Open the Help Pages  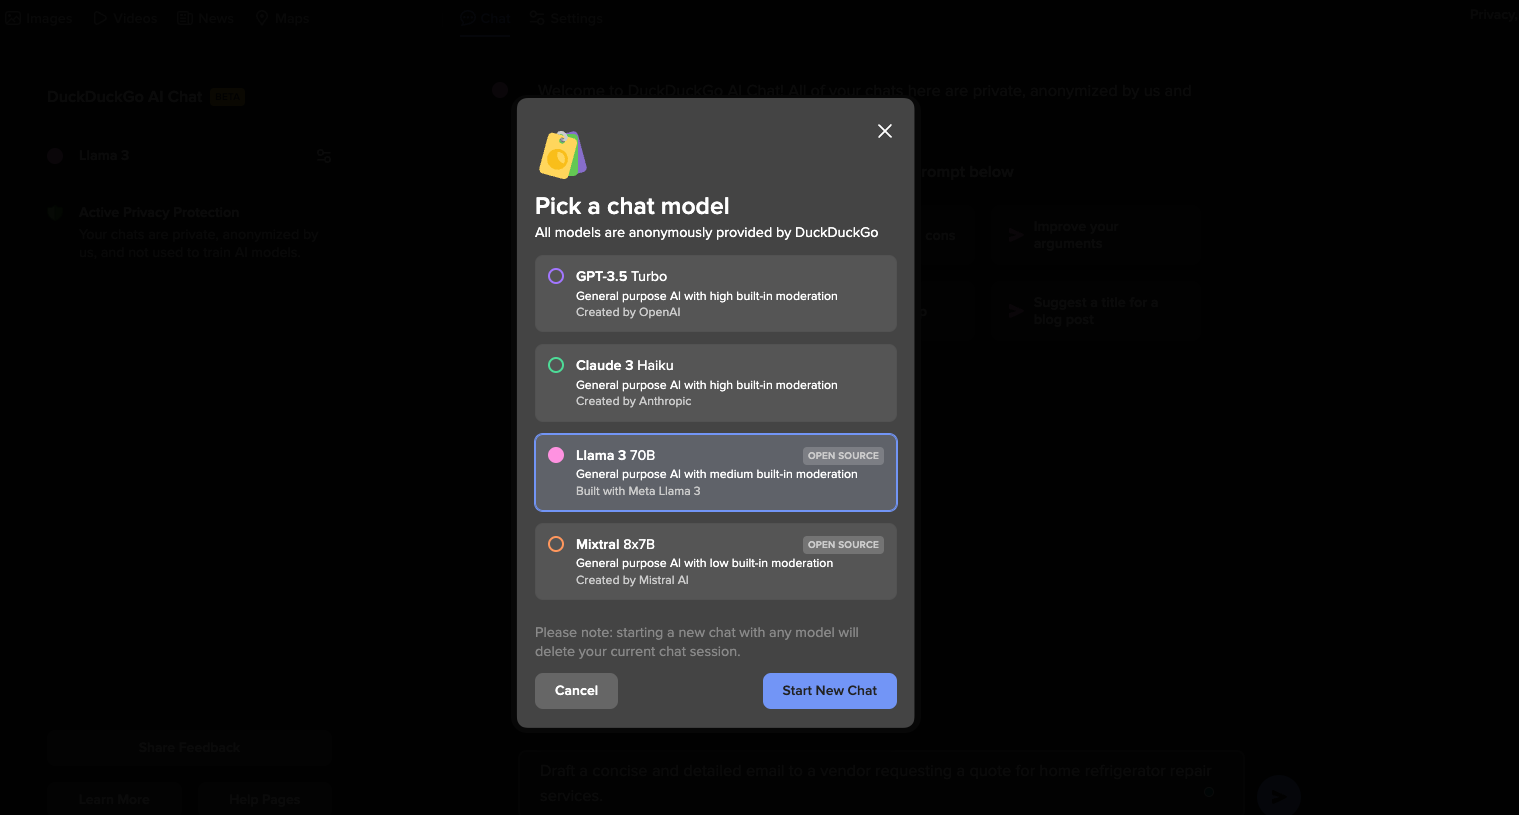click(264, 799)
